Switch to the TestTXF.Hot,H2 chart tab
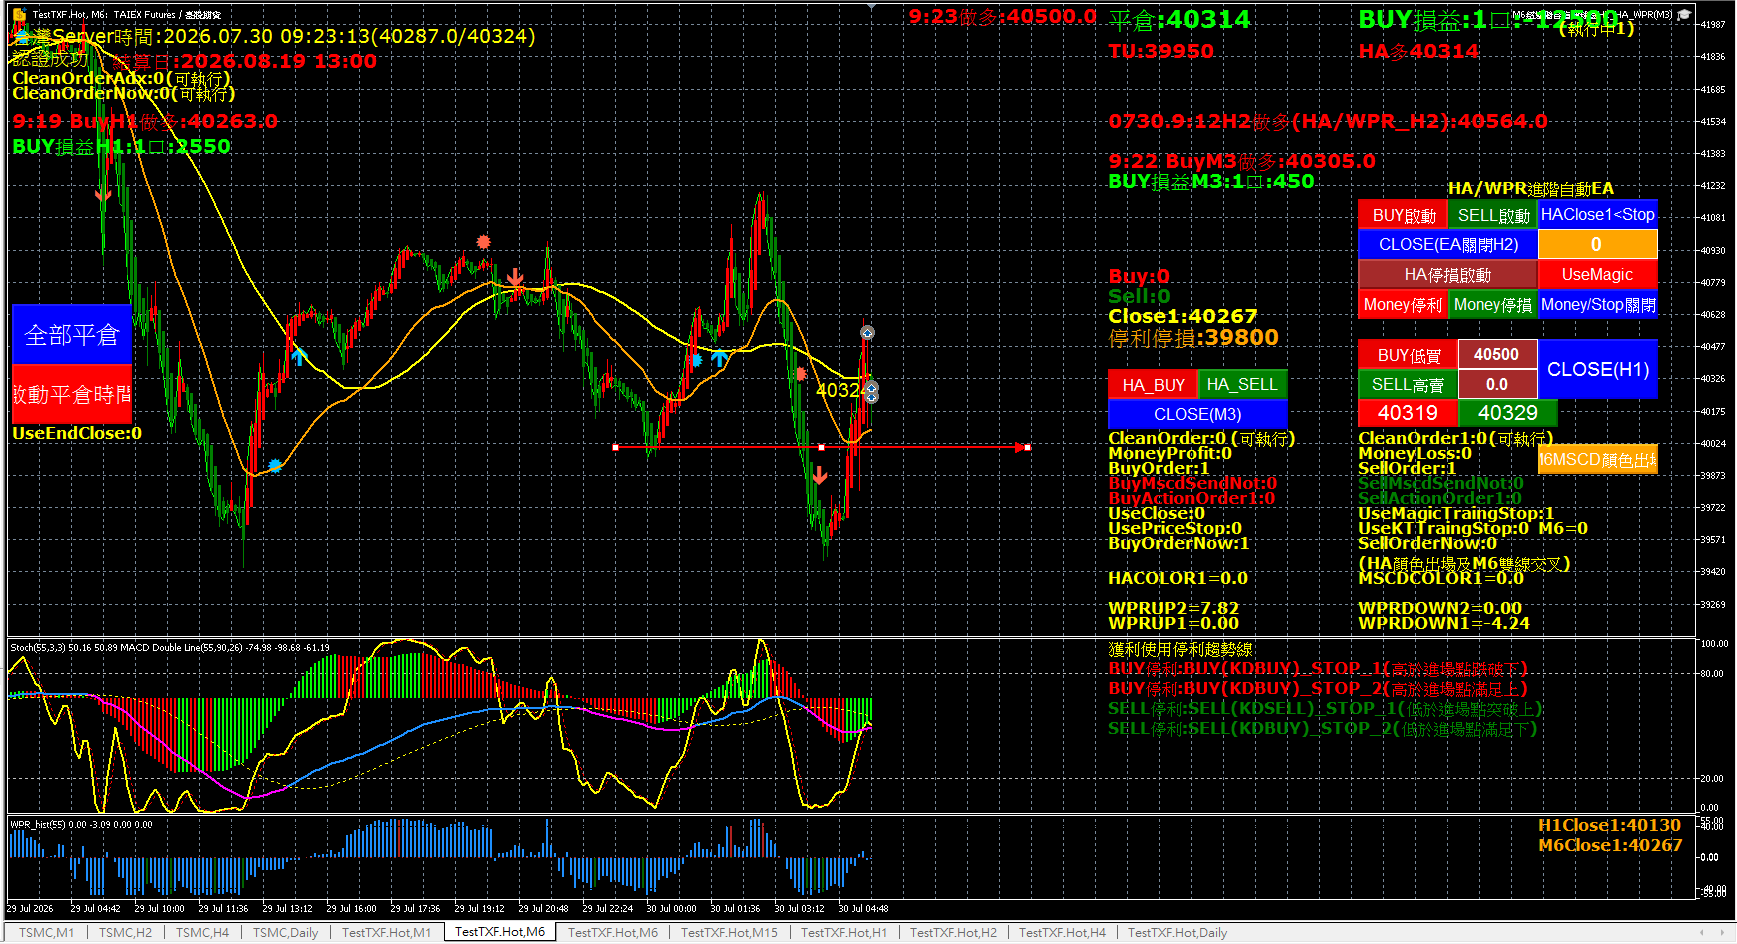 pos(953,932)
